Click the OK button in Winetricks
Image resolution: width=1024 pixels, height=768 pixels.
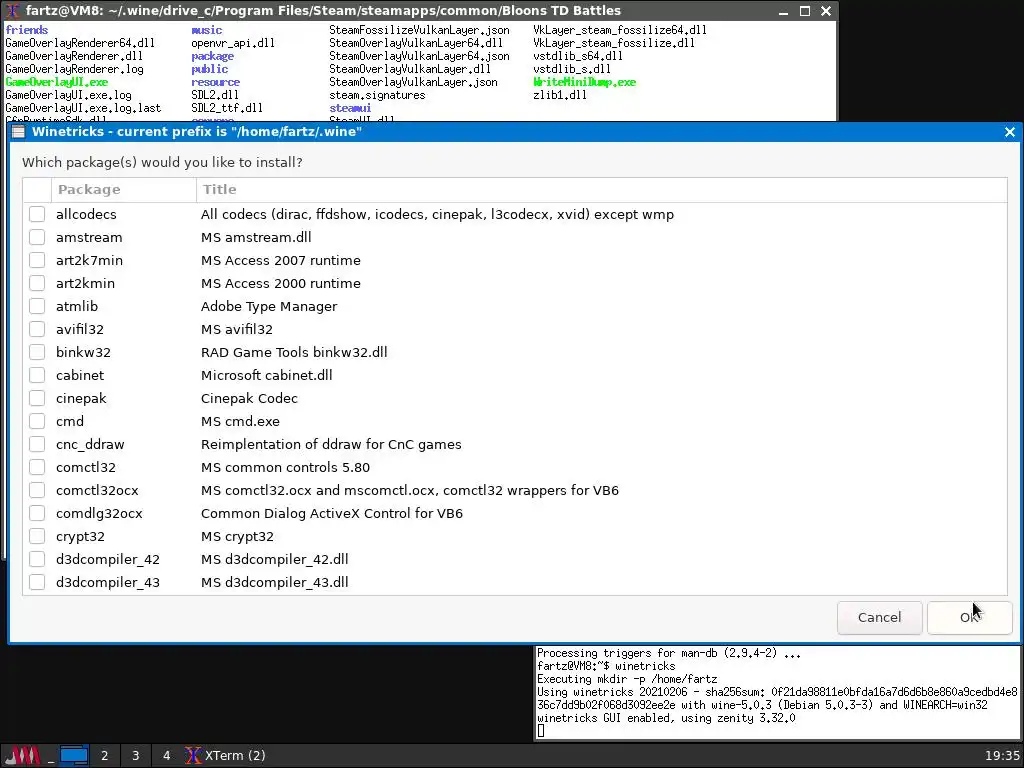tap(970, 617)
